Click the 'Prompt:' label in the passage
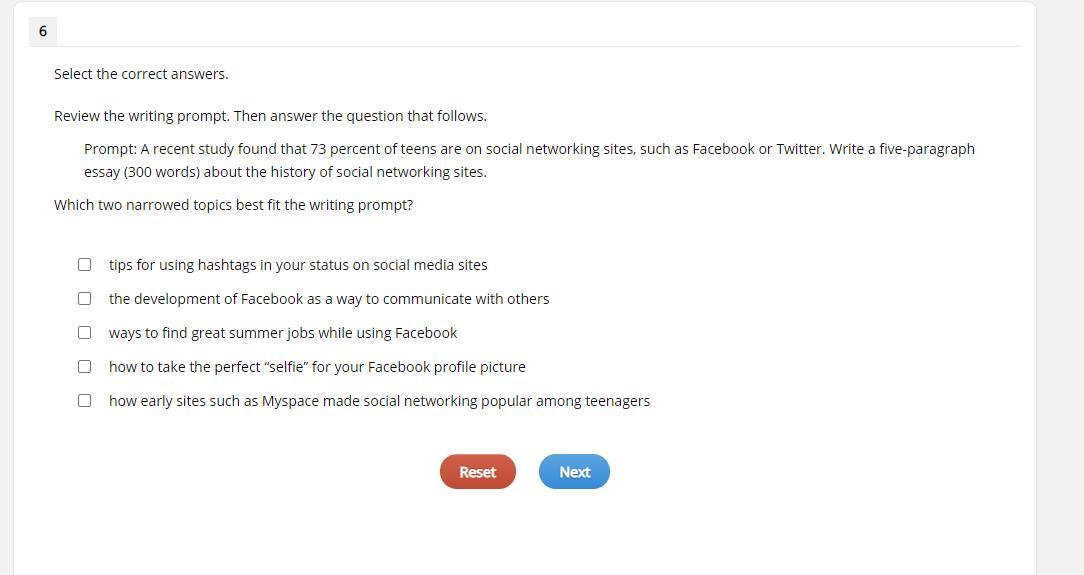This screenshot has width=1084, height=575. tap(110, 149)
